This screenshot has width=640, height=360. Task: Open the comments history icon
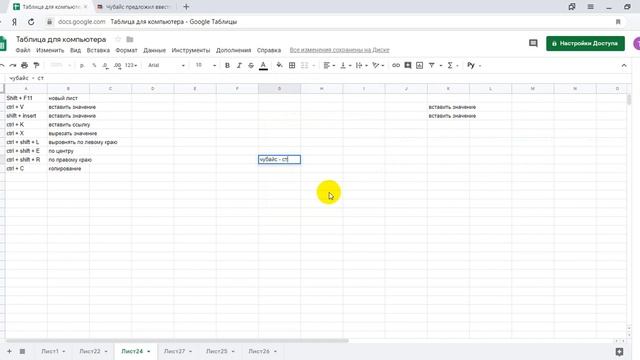click(x=533, y=43)
